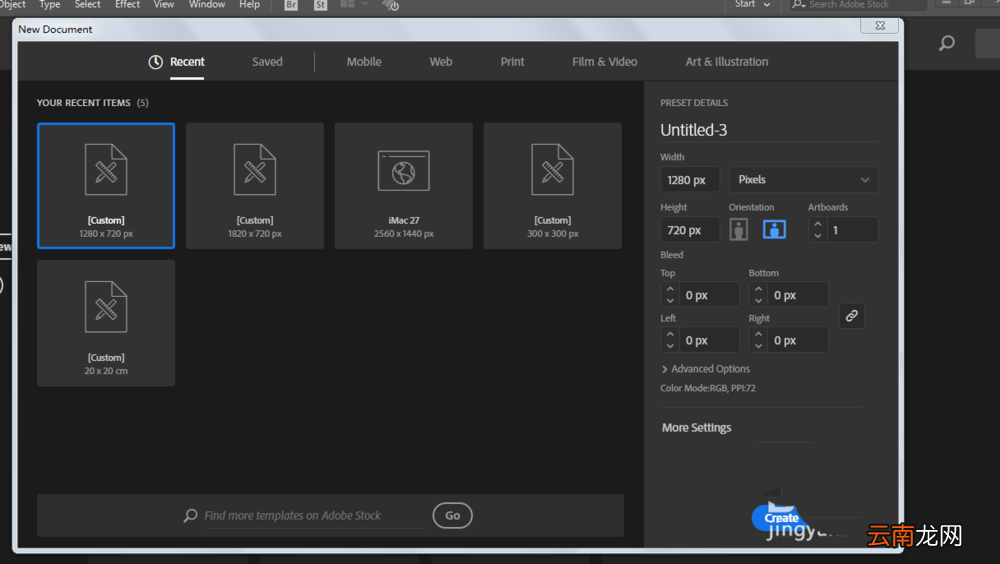Viewport: 1000px width, 564px height.
Task: Expand Advanced Options
Action: tap(705, 369)
